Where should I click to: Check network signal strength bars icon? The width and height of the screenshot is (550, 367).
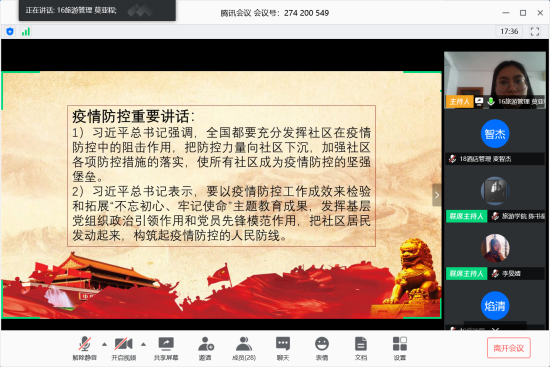tap(26, 32)
